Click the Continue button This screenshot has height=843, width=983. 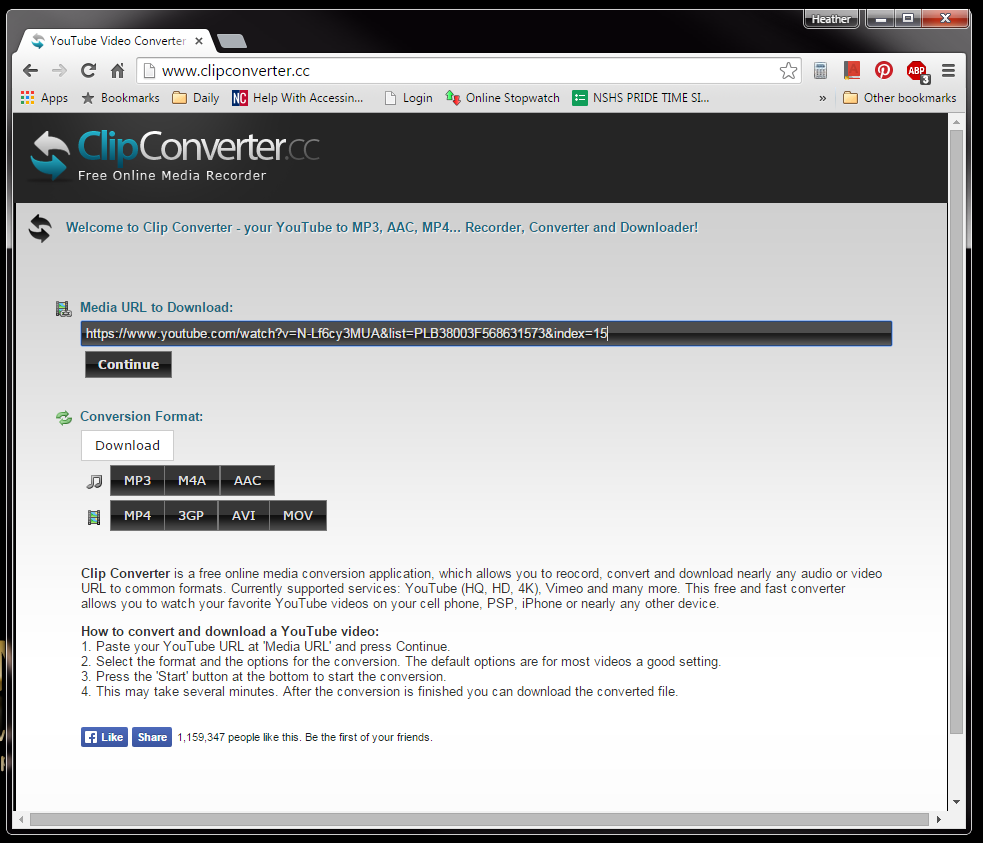(x=129, y=365)
